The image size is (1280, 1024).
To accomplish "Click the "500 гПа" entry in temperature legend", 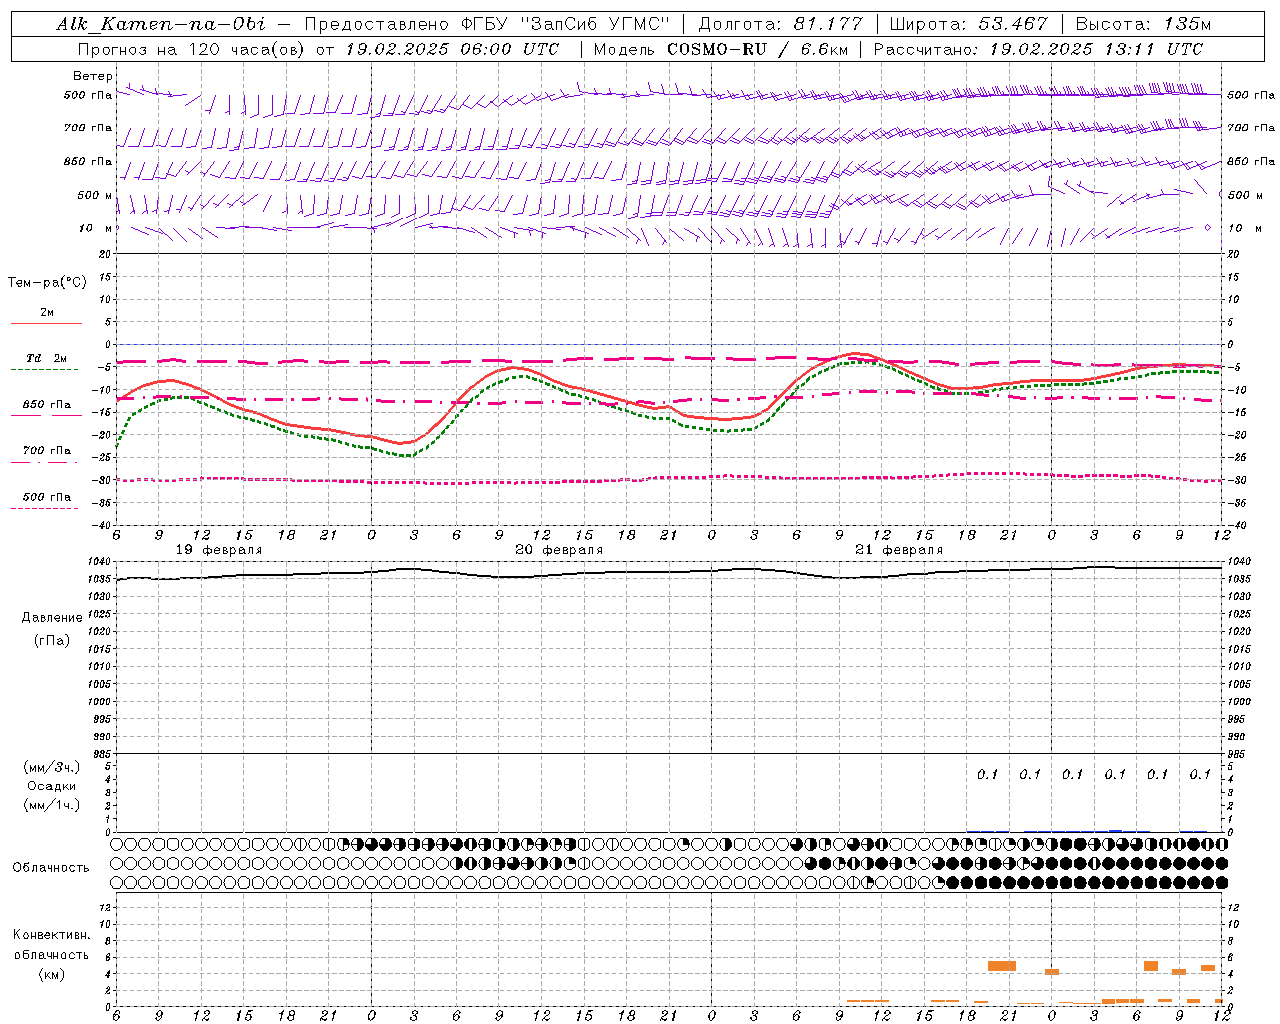I will 46,497.
